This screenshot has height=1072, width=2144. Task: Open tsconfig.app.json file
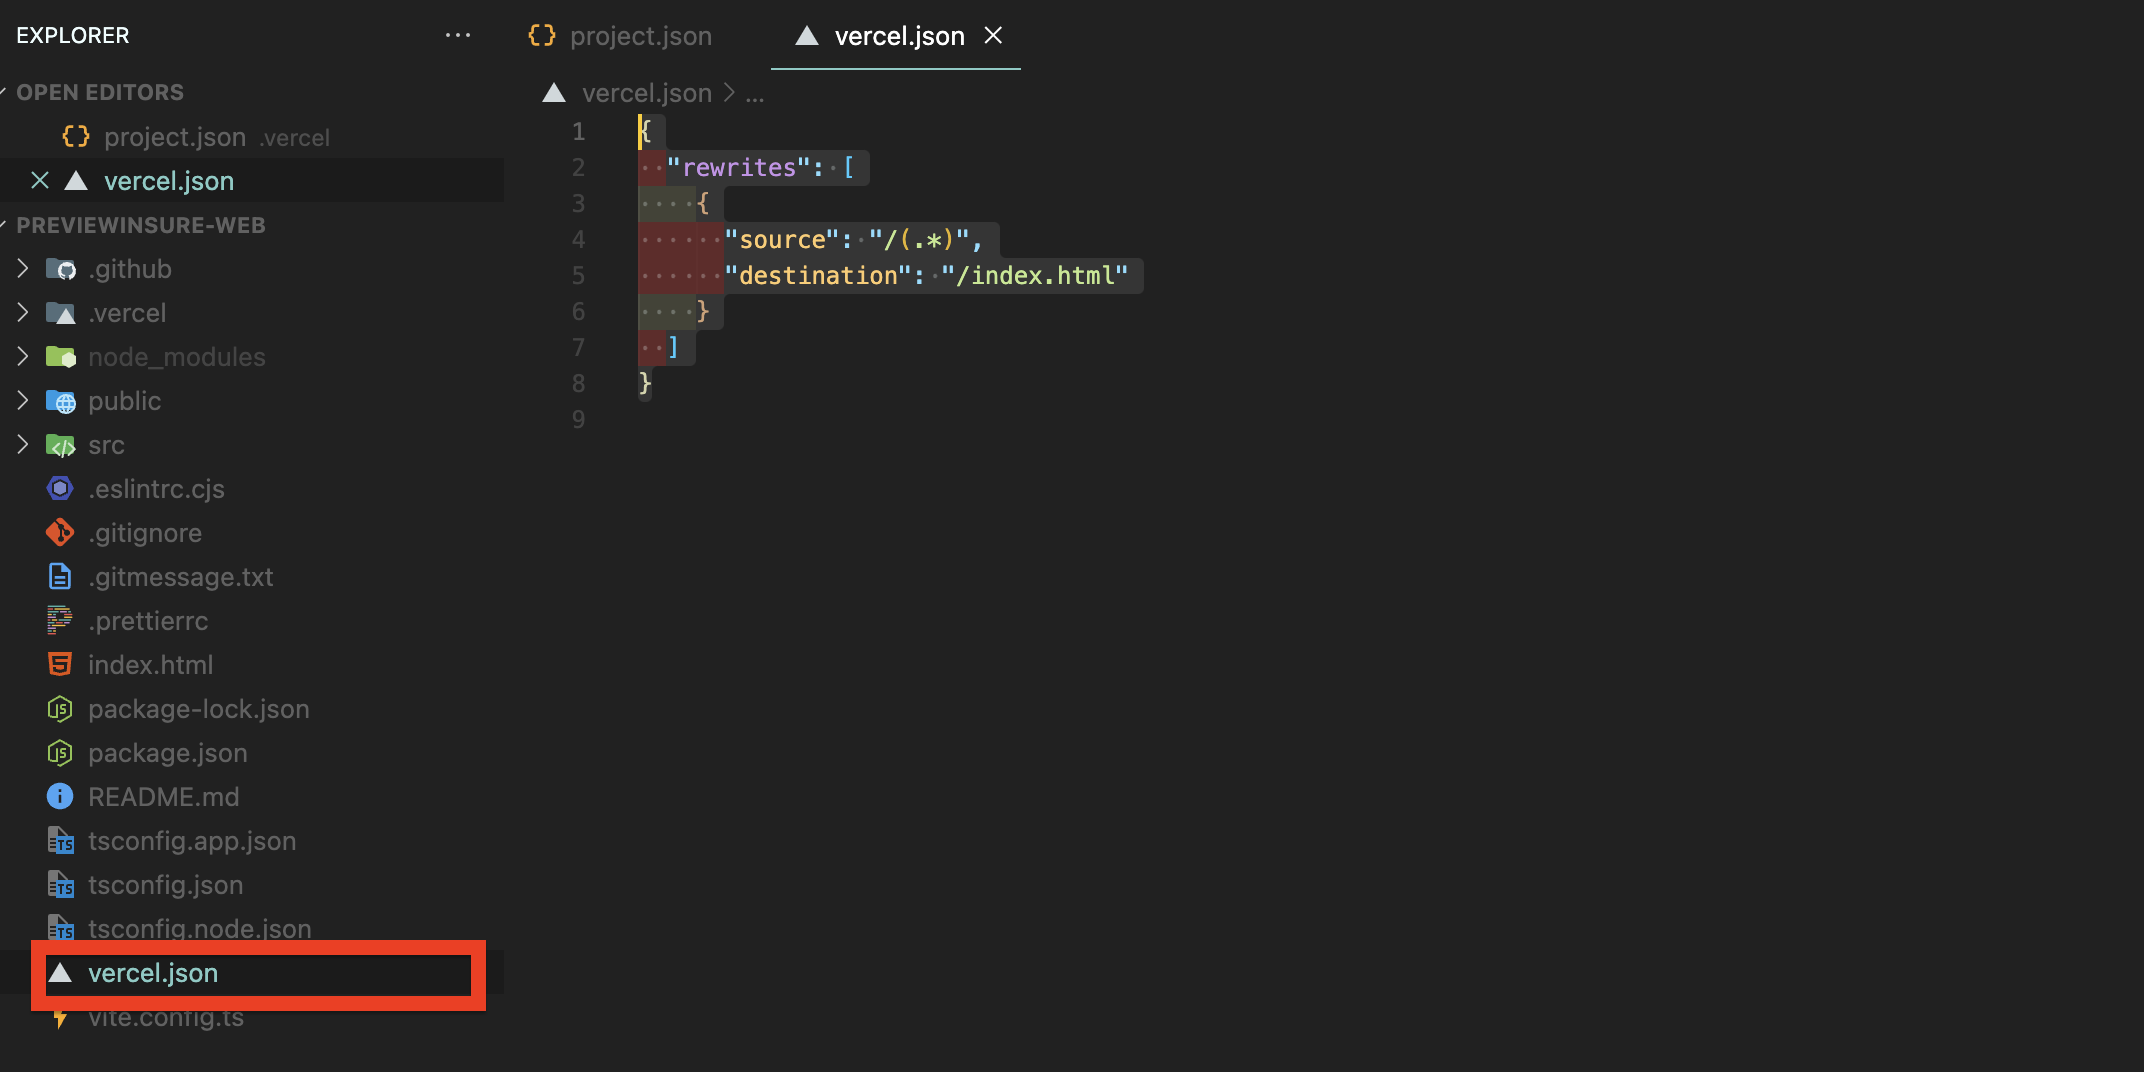(192, 841)
